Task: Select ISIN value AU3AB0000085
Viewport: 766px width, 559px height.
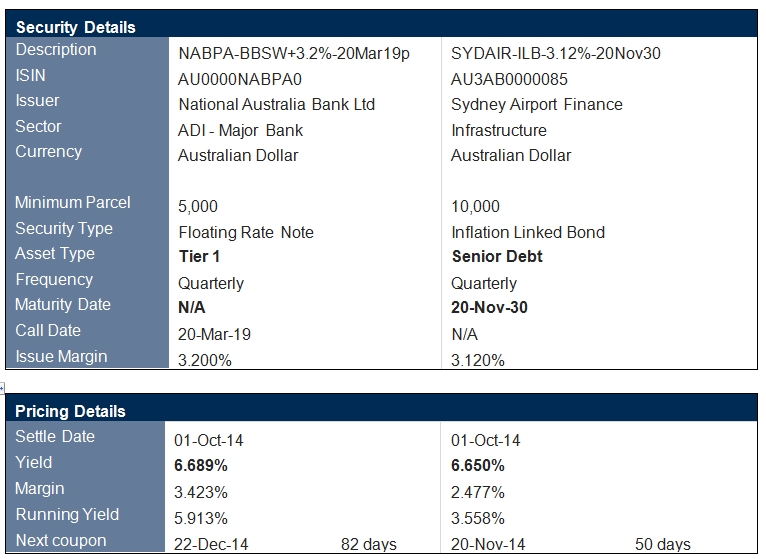Action: coord(509,79)
